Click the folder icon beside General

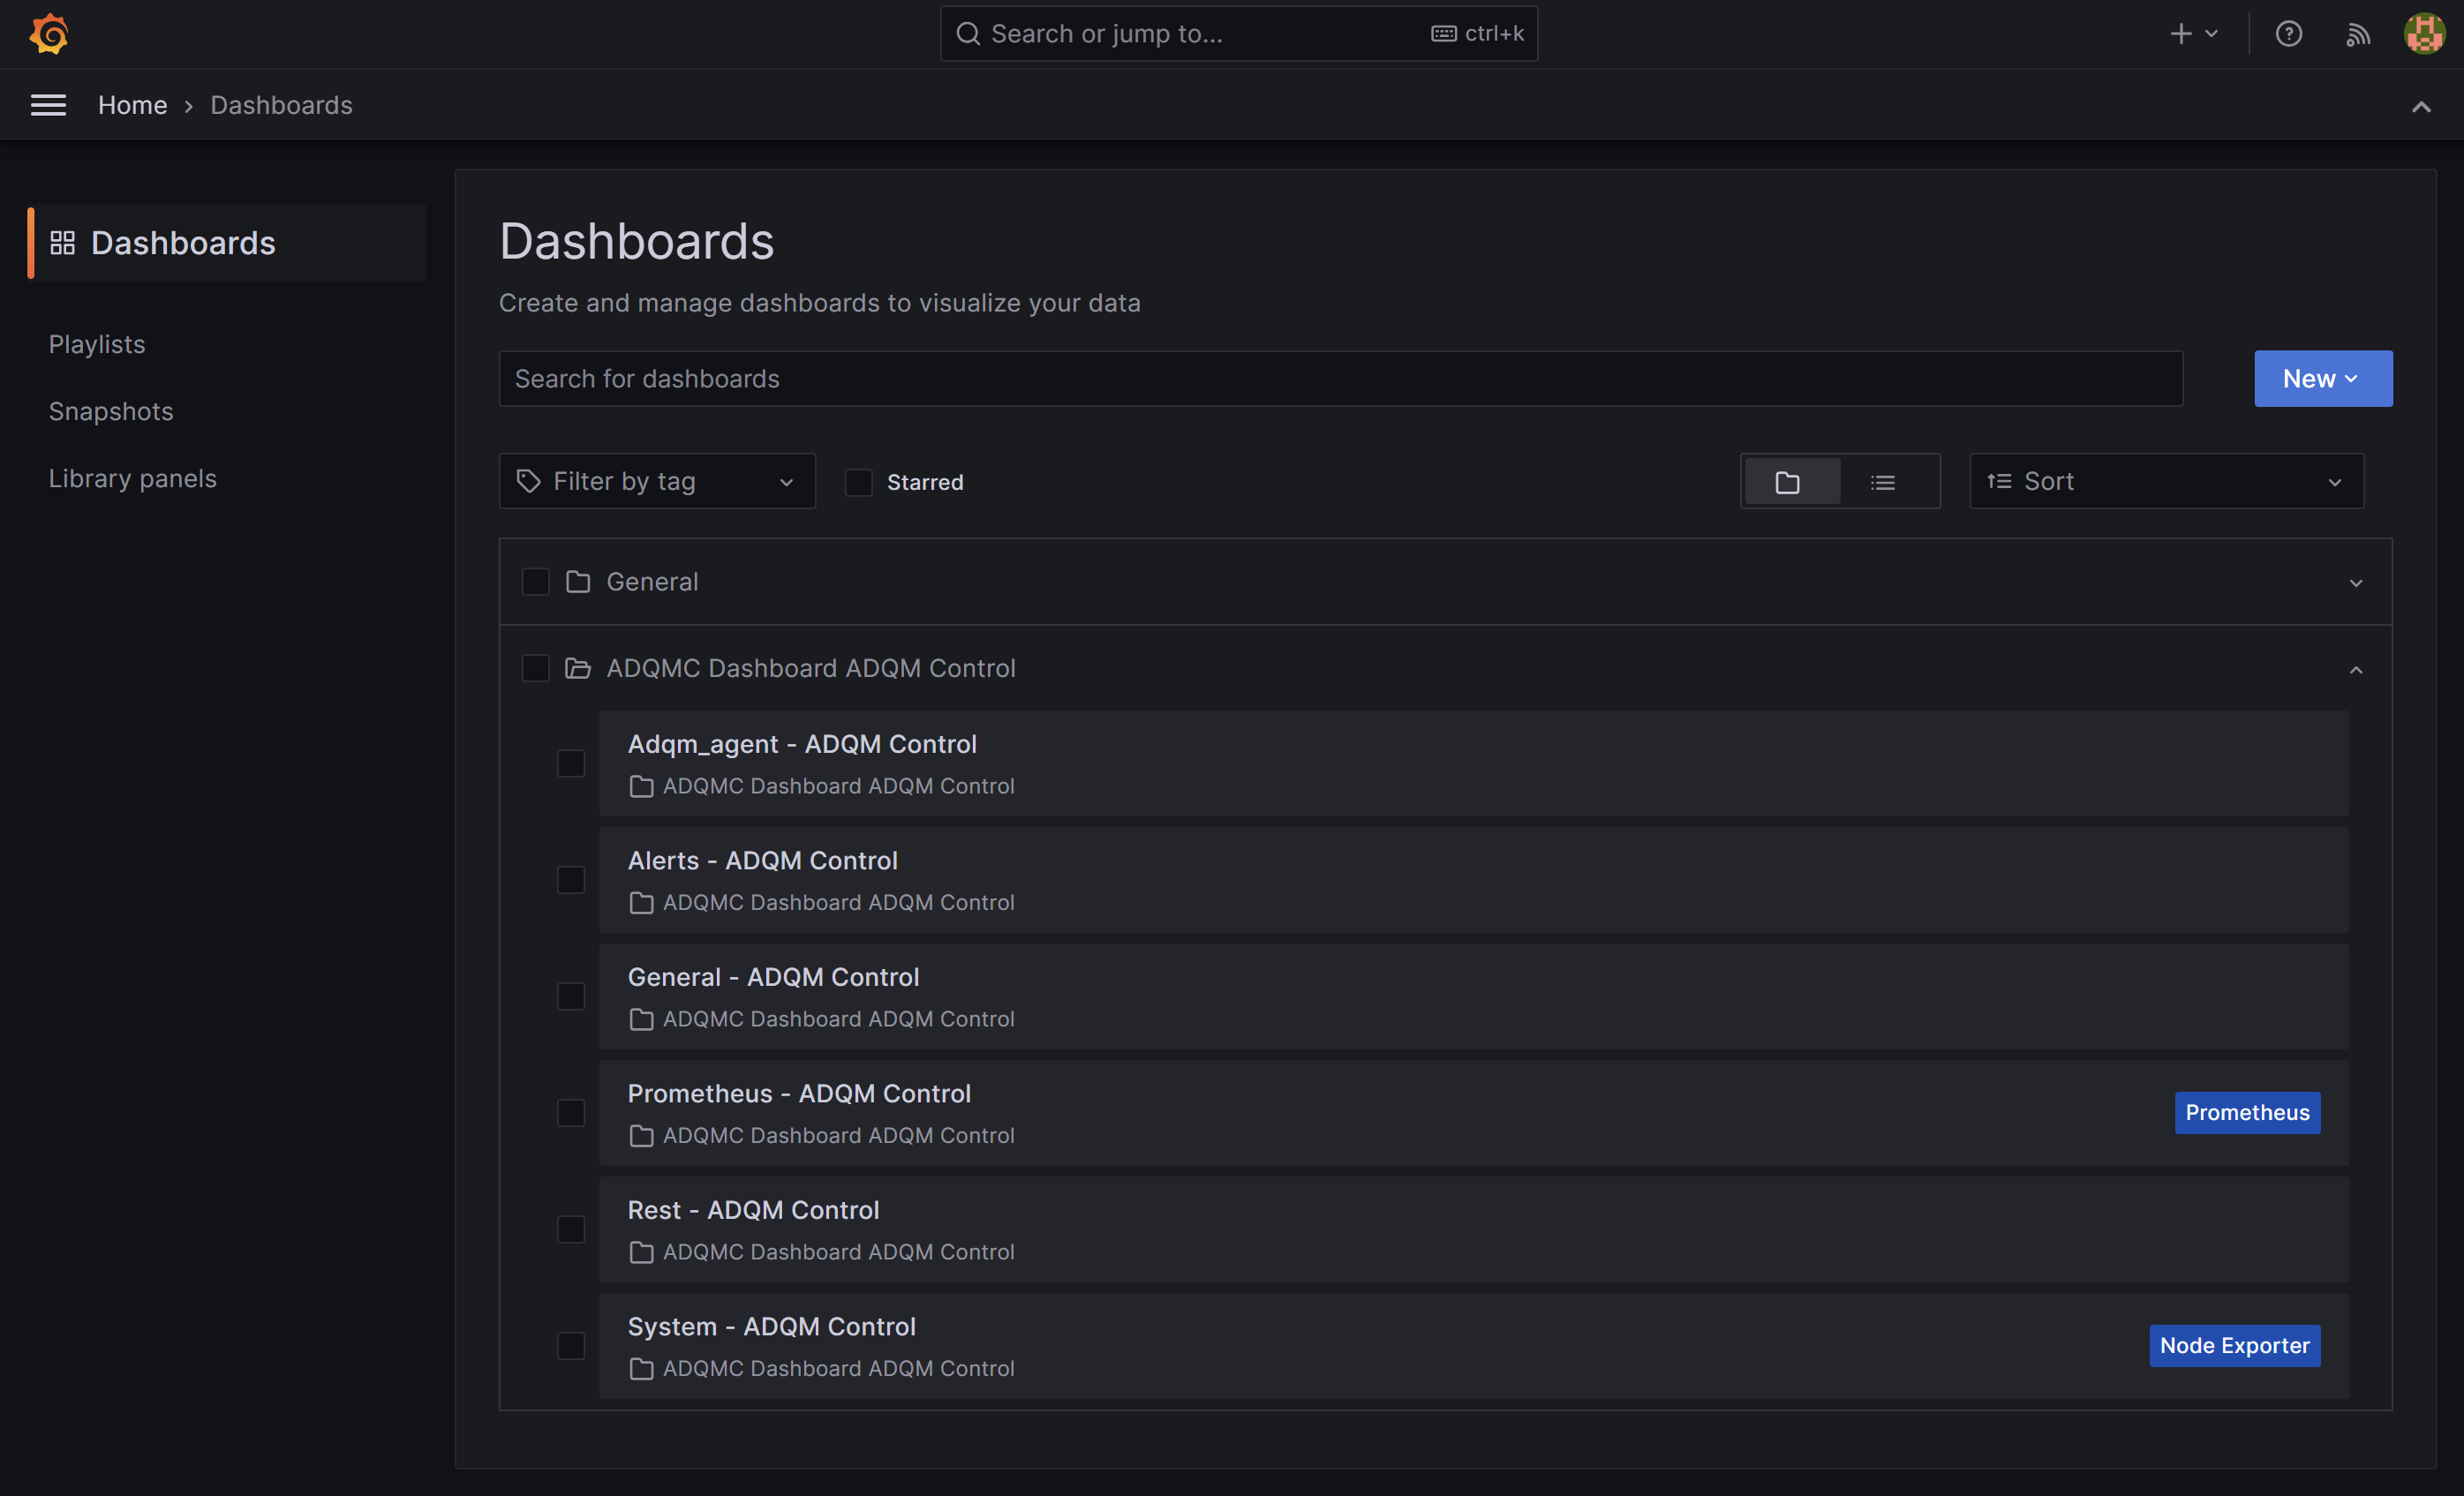click(578, 581)
